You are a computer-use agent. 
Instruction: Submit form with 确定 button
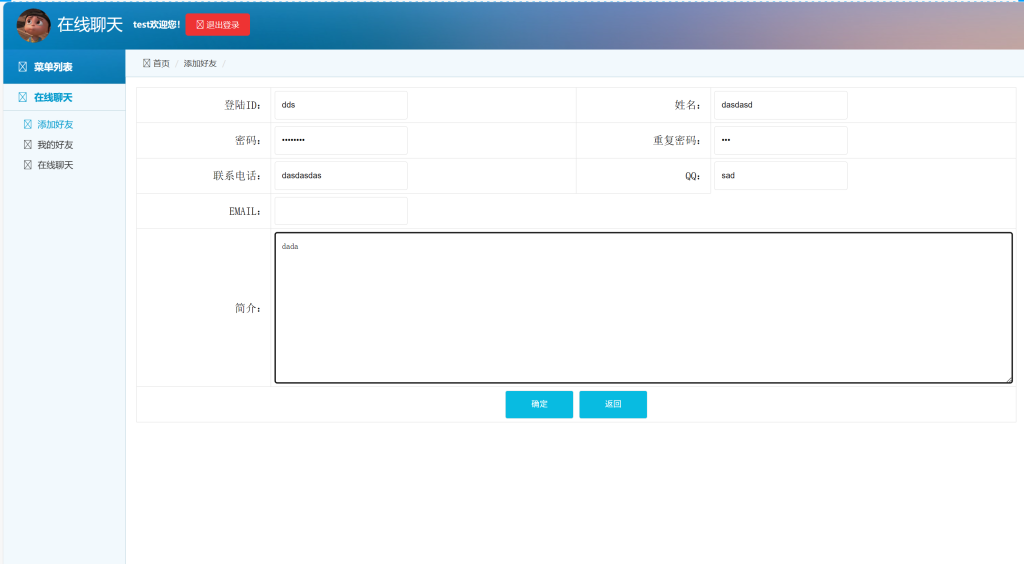[539, 404]
